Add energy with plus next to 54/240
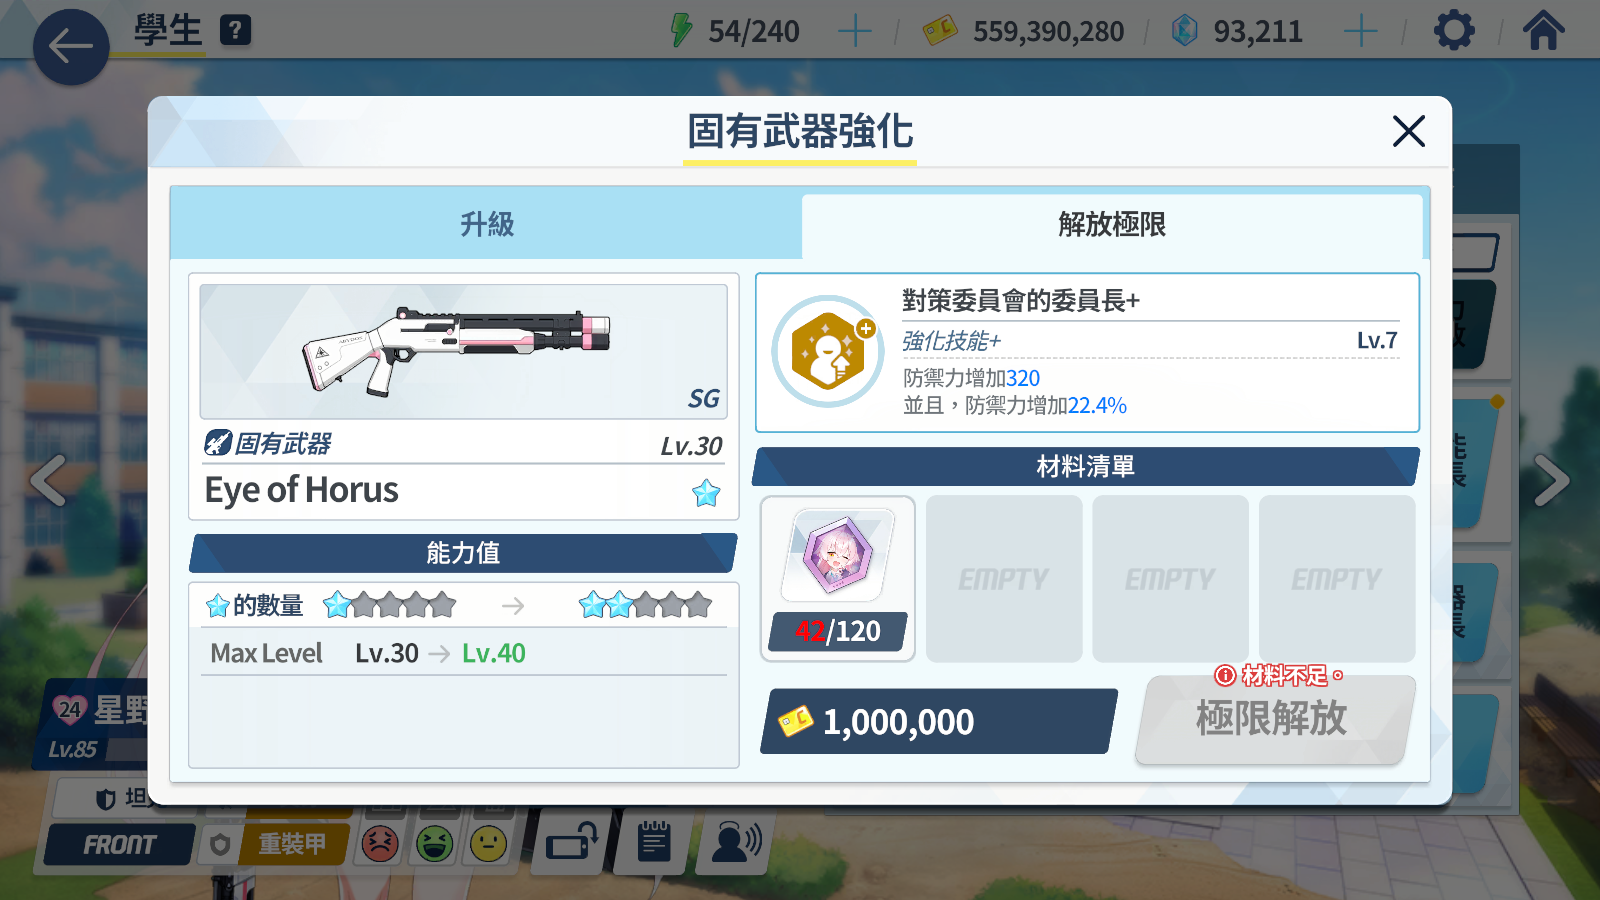 [854, 31]
